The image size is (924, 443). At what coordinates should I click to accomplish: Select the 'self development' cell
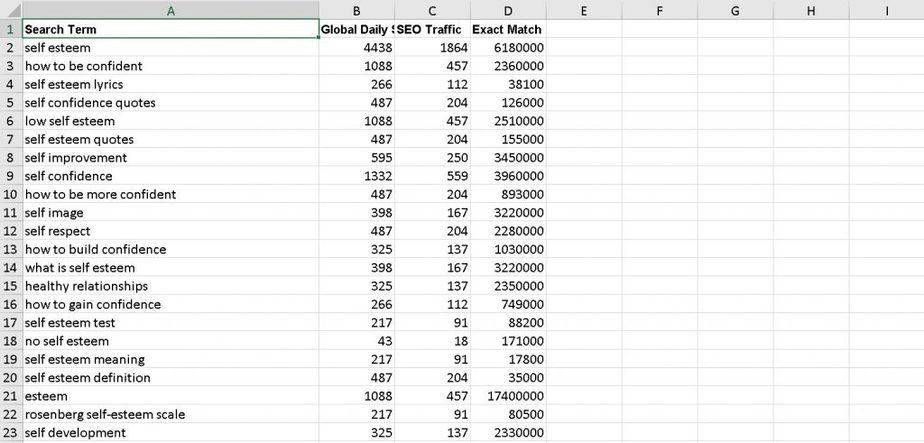(170, 432)
